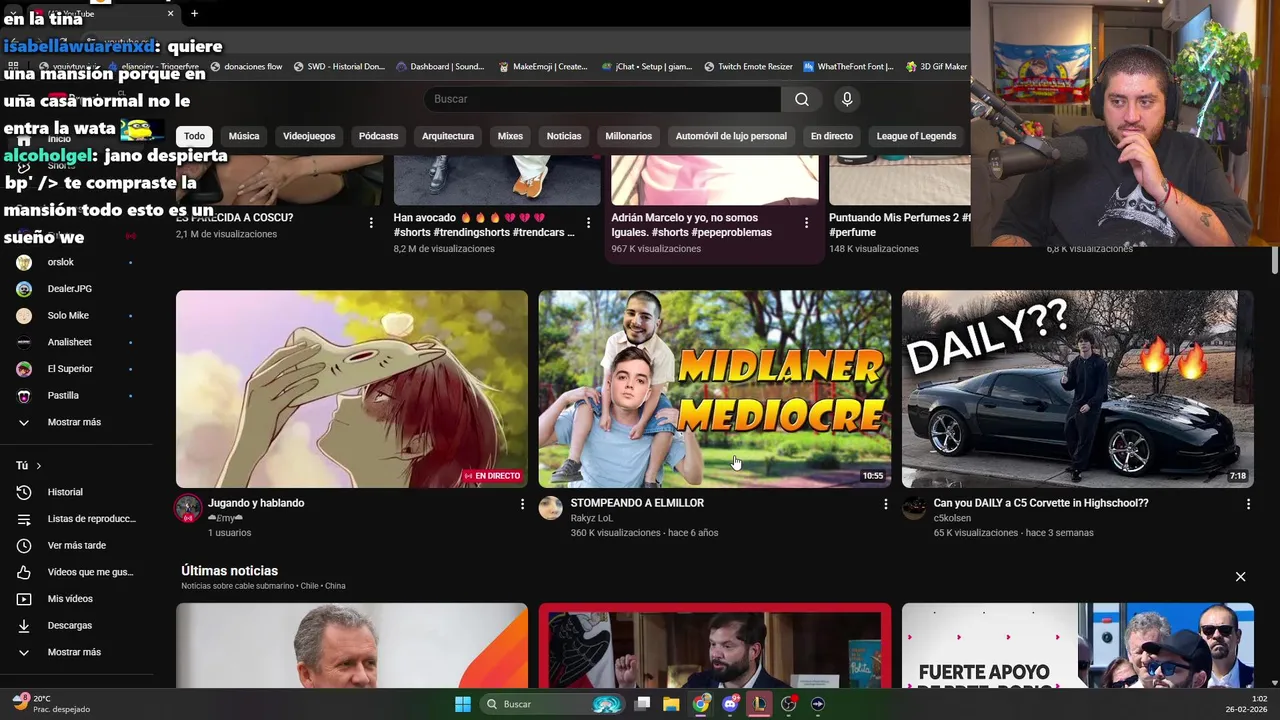
Task: Open options for the Adrián Marcelo short
Action: (x=806, y=223)
